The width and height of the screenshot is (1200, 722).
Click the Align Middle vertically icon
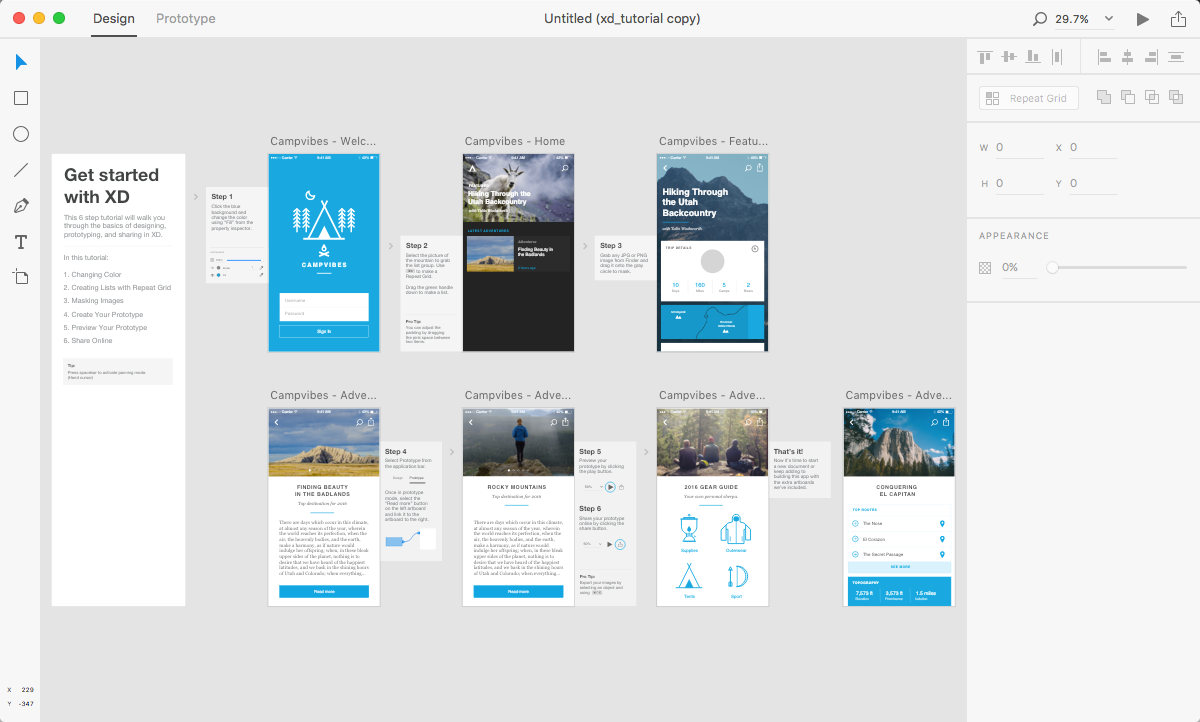coord(1009,57)
